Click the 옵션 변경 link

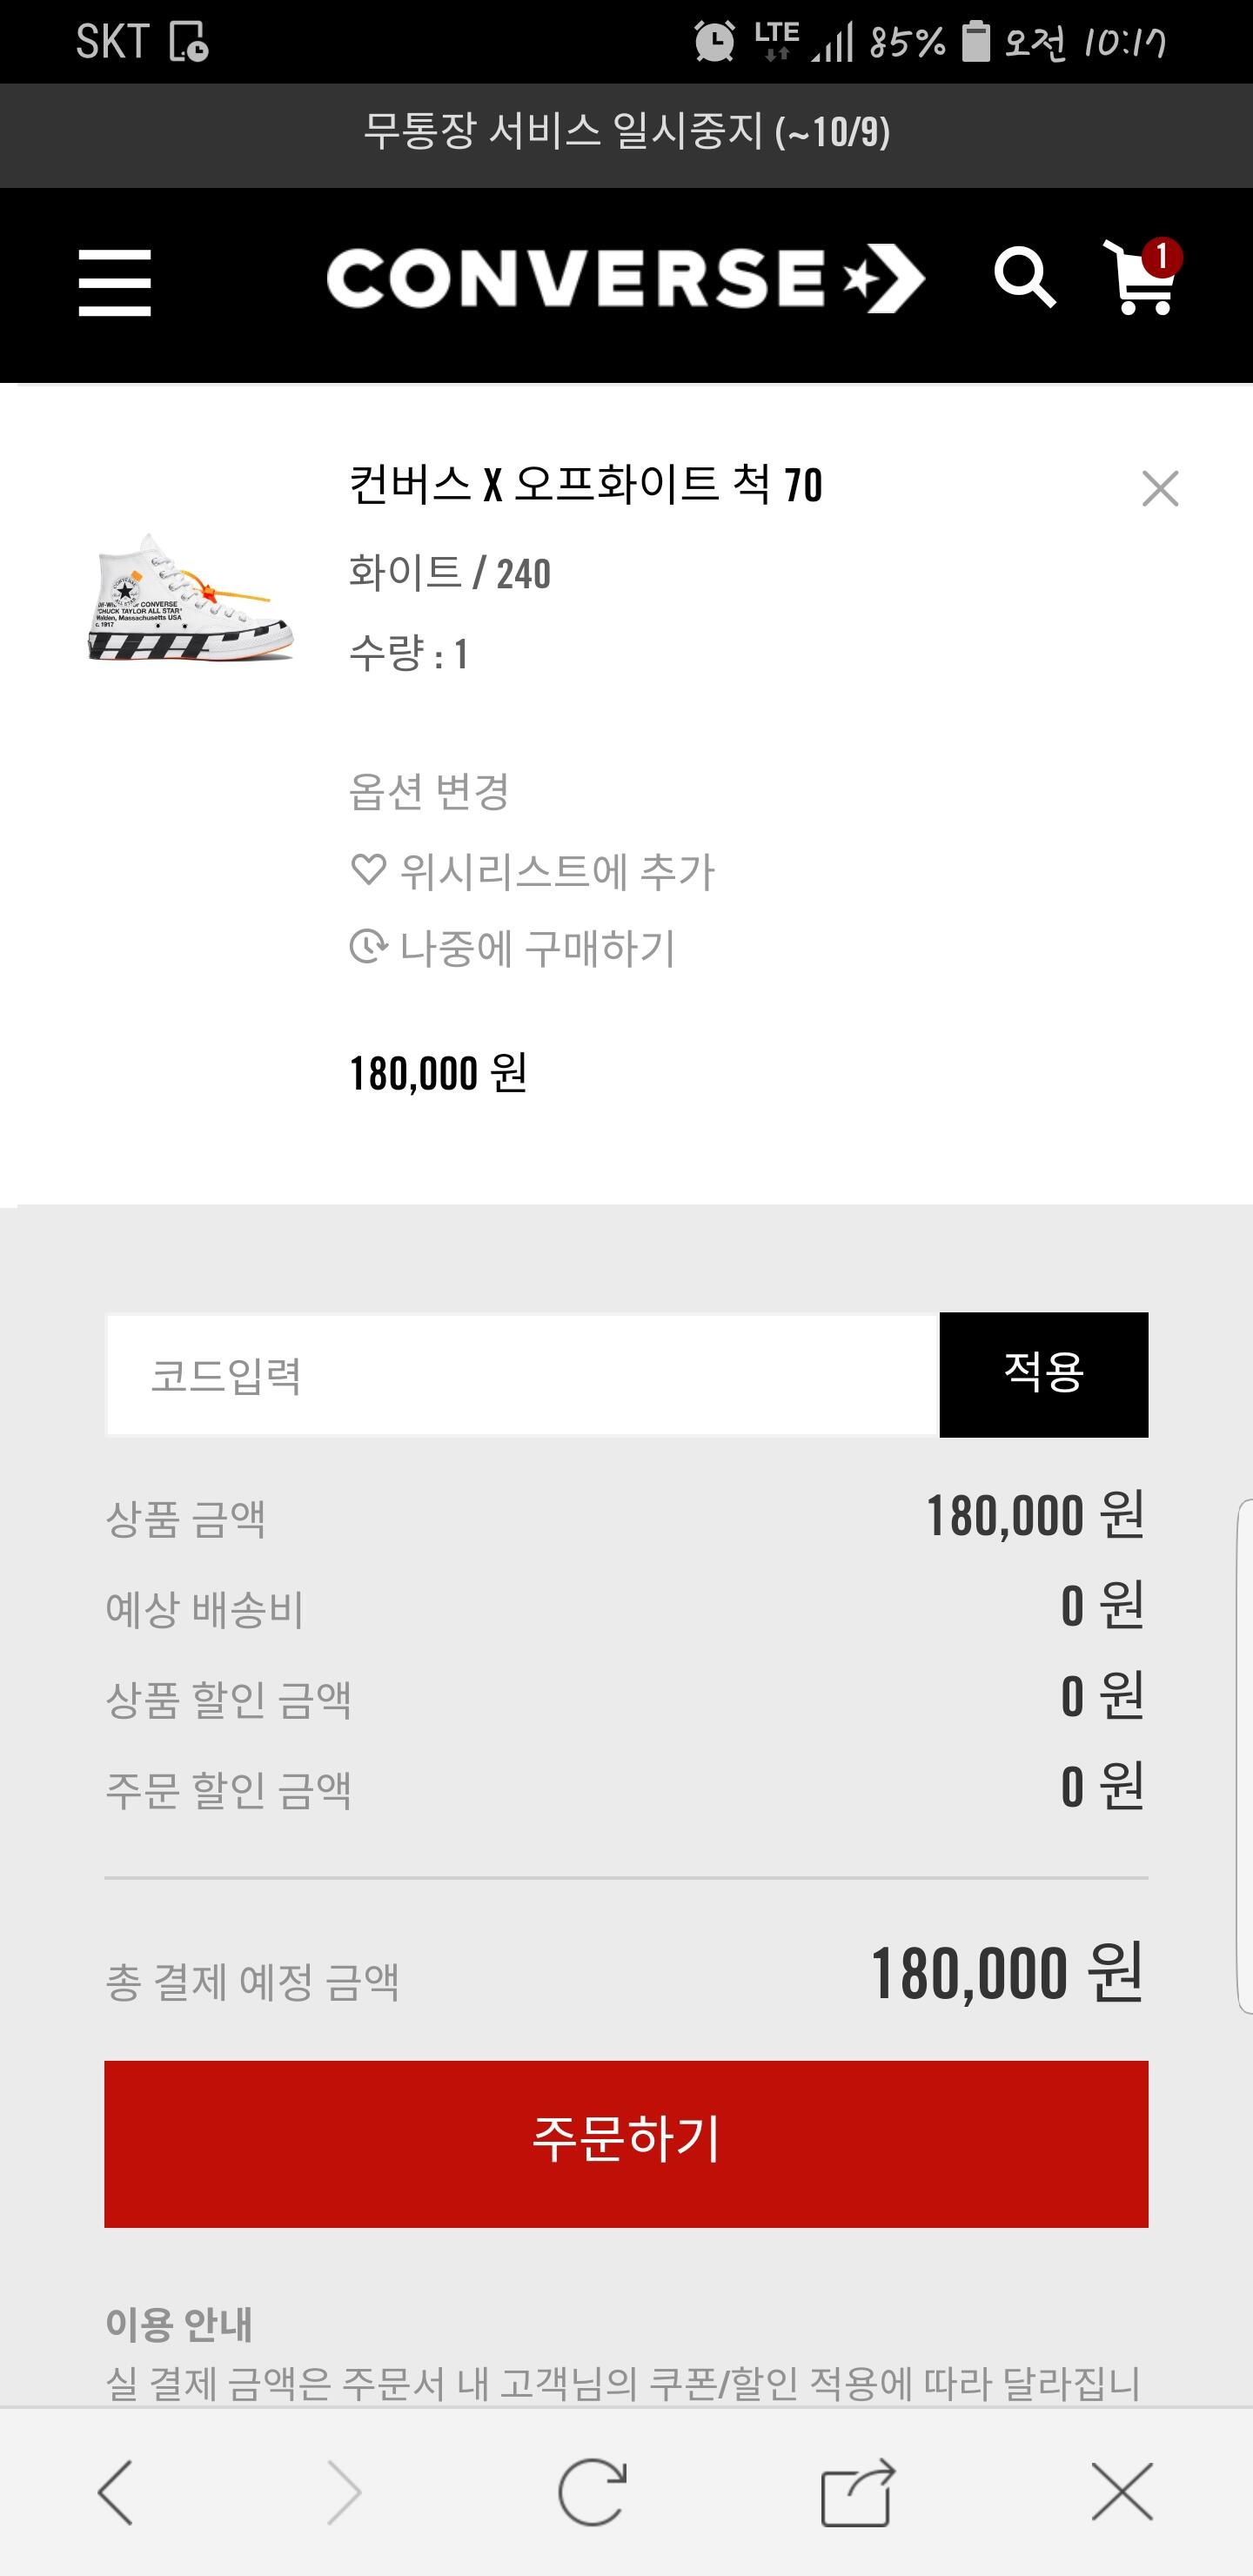click(x=429, y=792)
